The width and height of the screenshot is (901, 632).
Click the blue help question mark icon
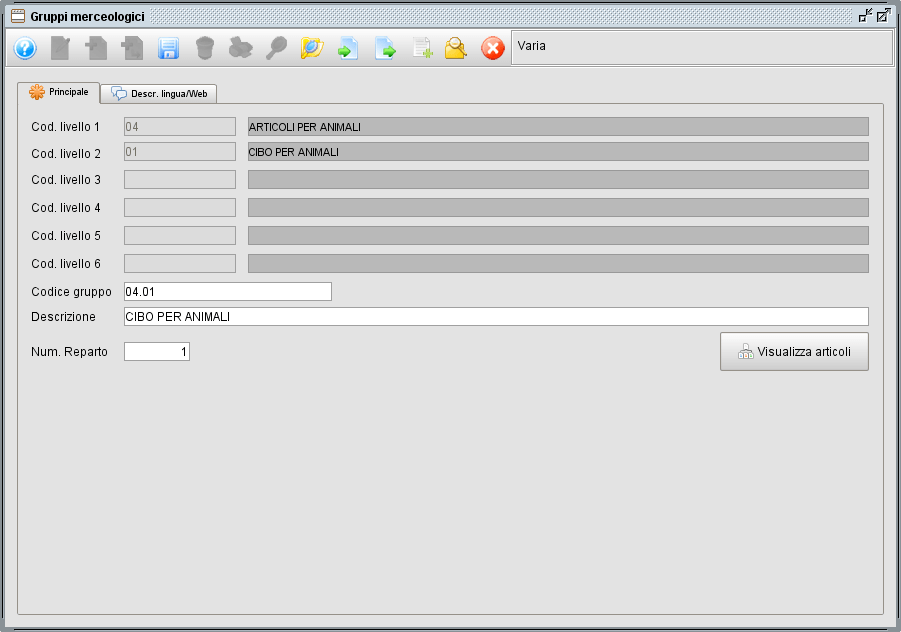tap(25, 48)
